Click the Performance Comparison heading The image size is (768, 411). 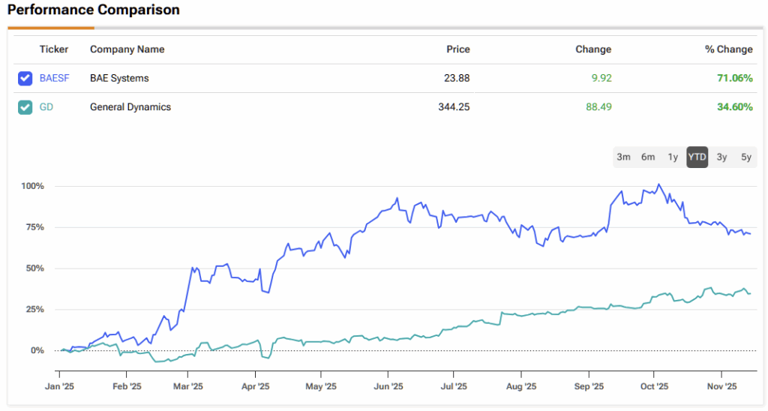[94, 11]
